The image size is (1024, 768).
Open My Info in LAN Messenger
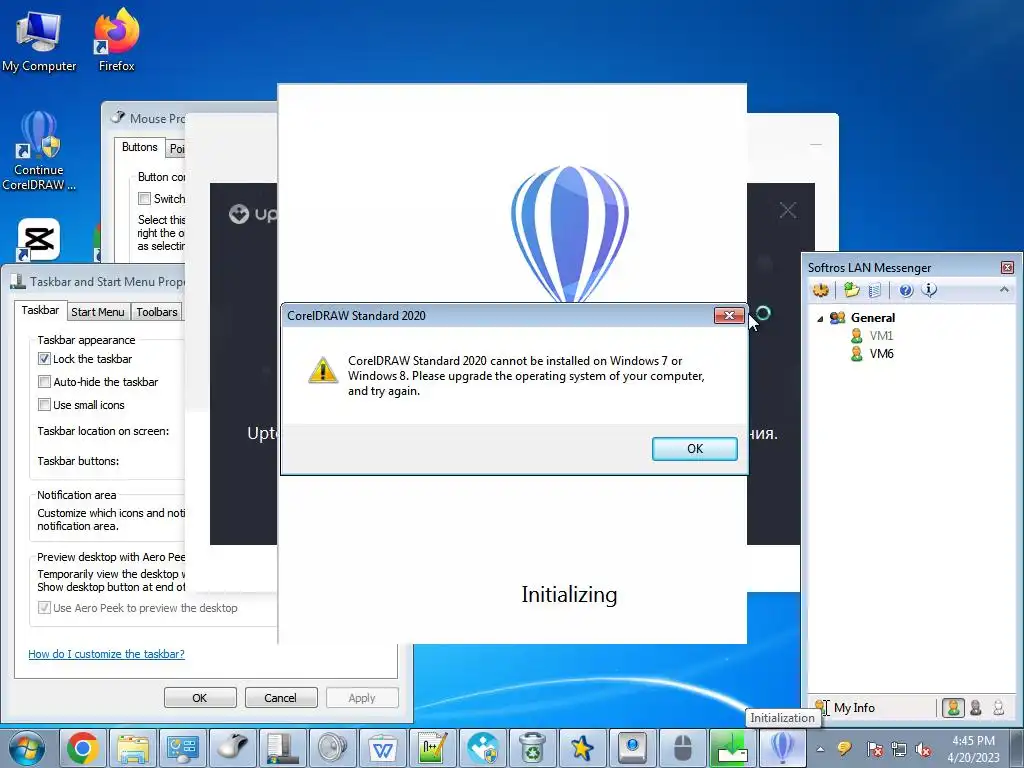click(854, 708)
